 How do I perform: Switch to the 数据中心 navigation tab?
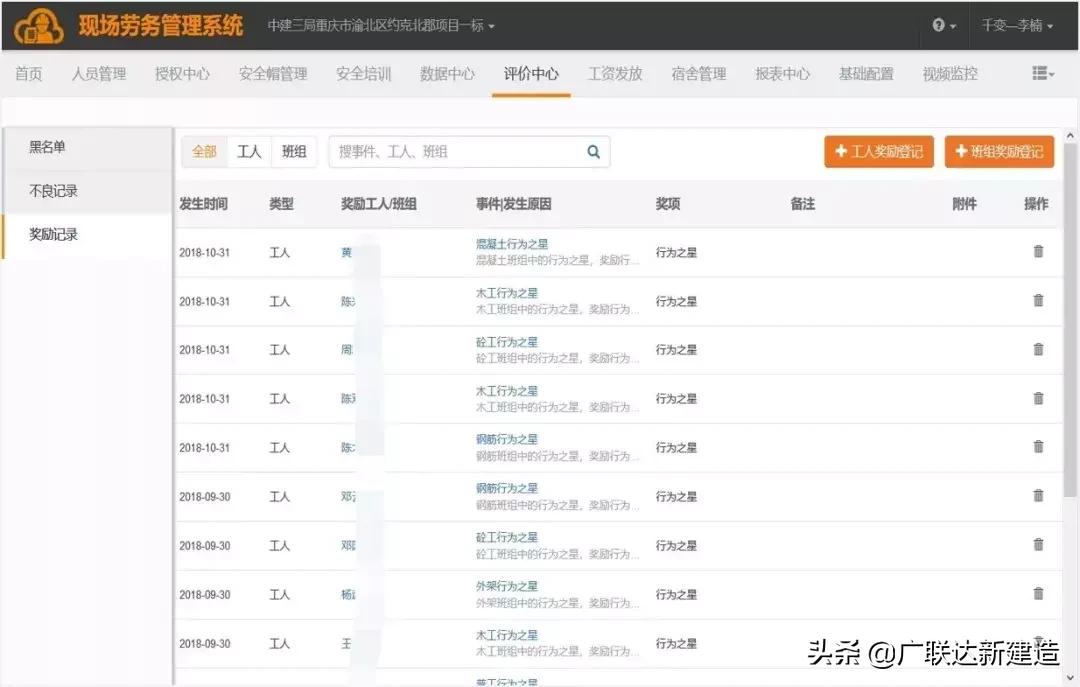(447, 73)
